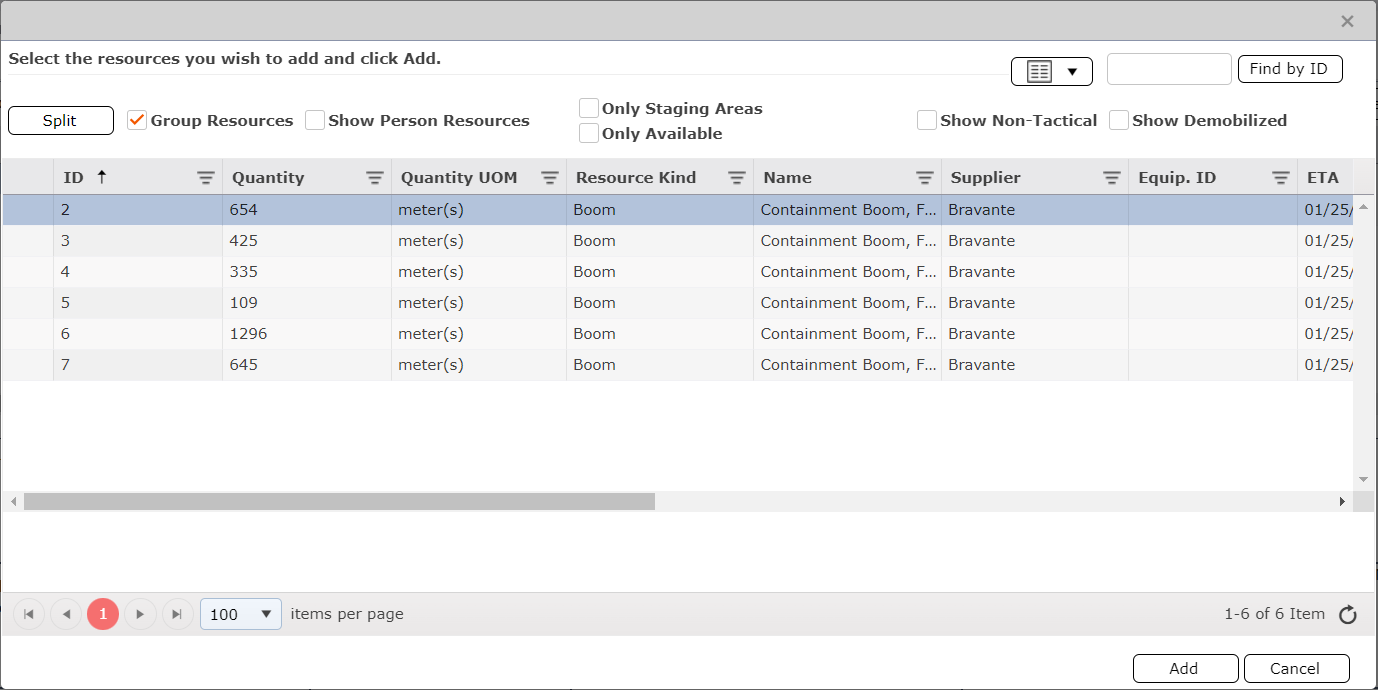Open the ID column filter menu
The width and height of the screenshot is (1378, 690).
205,178
